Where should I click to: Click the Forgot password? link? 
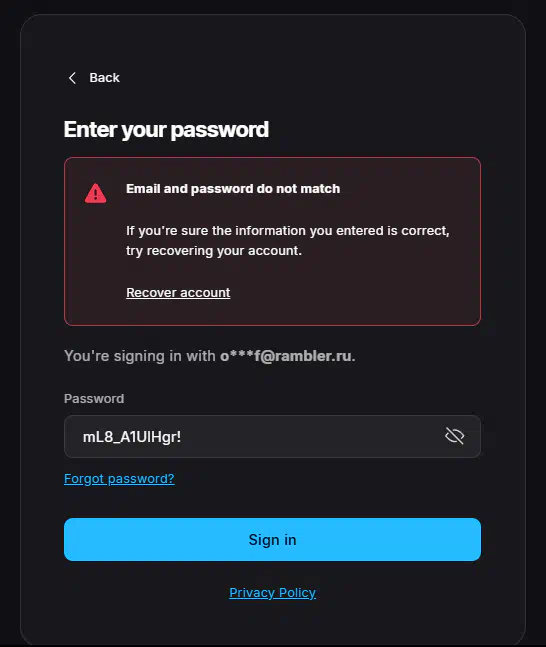pos(119,479)
